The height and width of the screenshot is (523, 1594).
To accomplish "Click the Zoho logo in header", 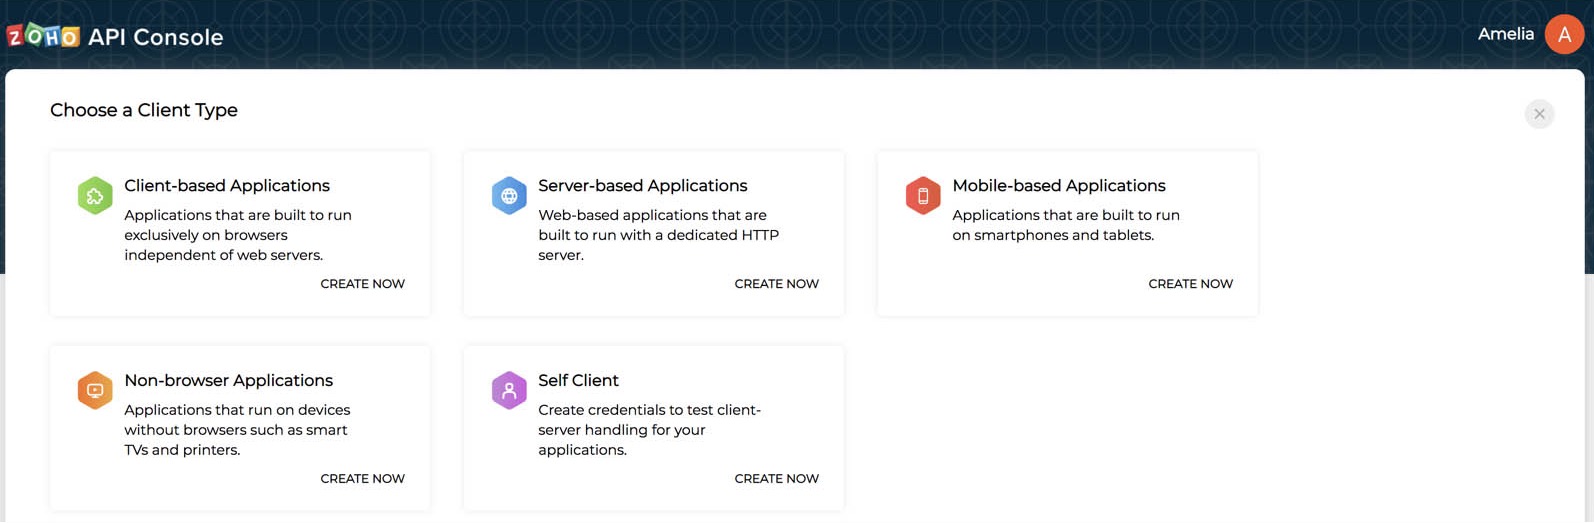I will click(43, 36).
